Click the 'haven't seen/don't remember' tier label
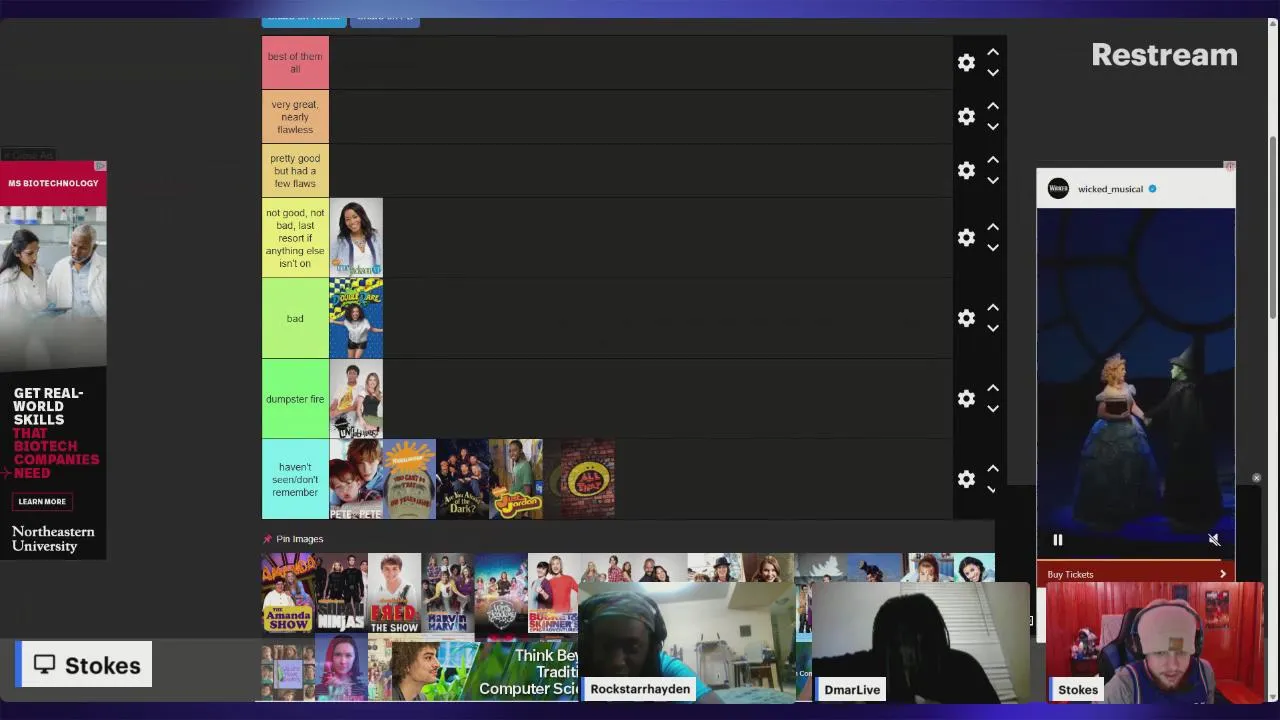The height and width of the screenshot is (720, 1280). click(295, 479)
